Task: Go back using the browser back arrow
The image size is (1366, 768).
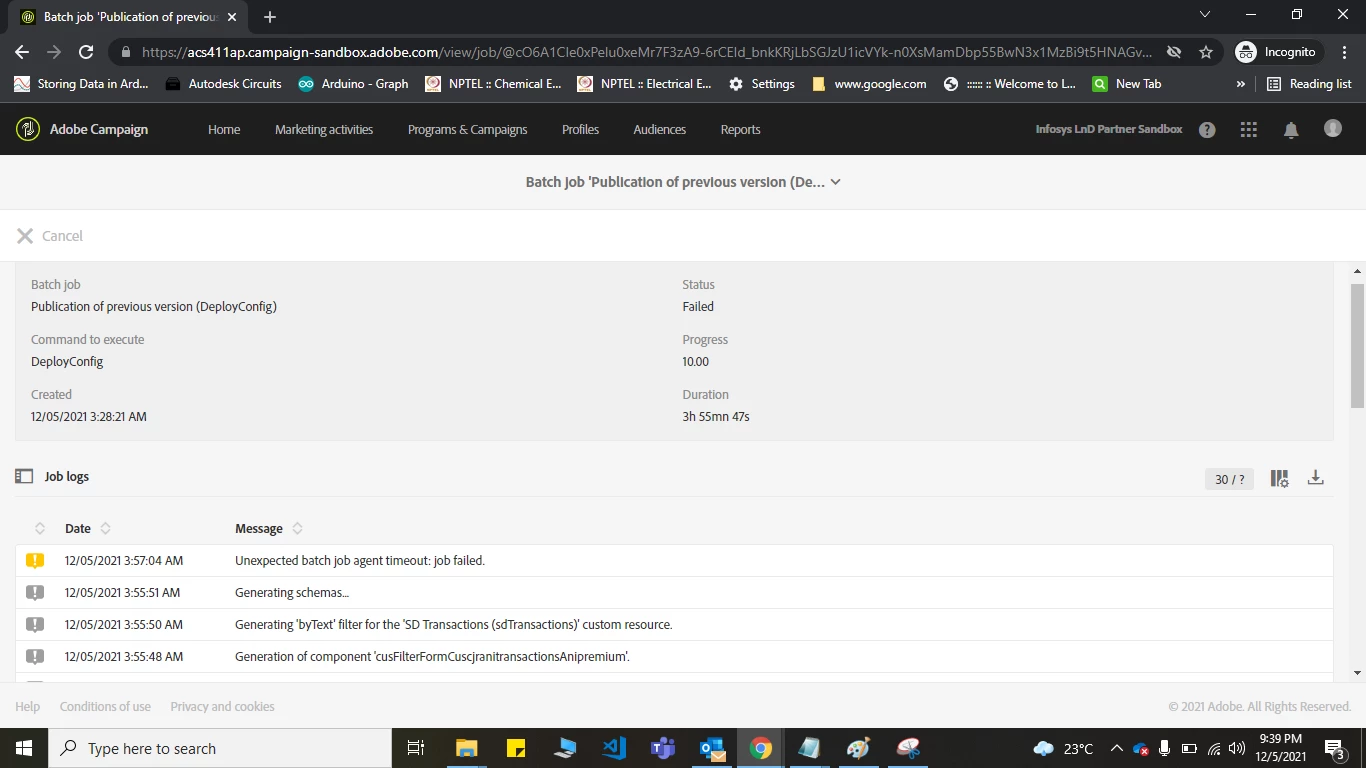Action: point(22,52)
